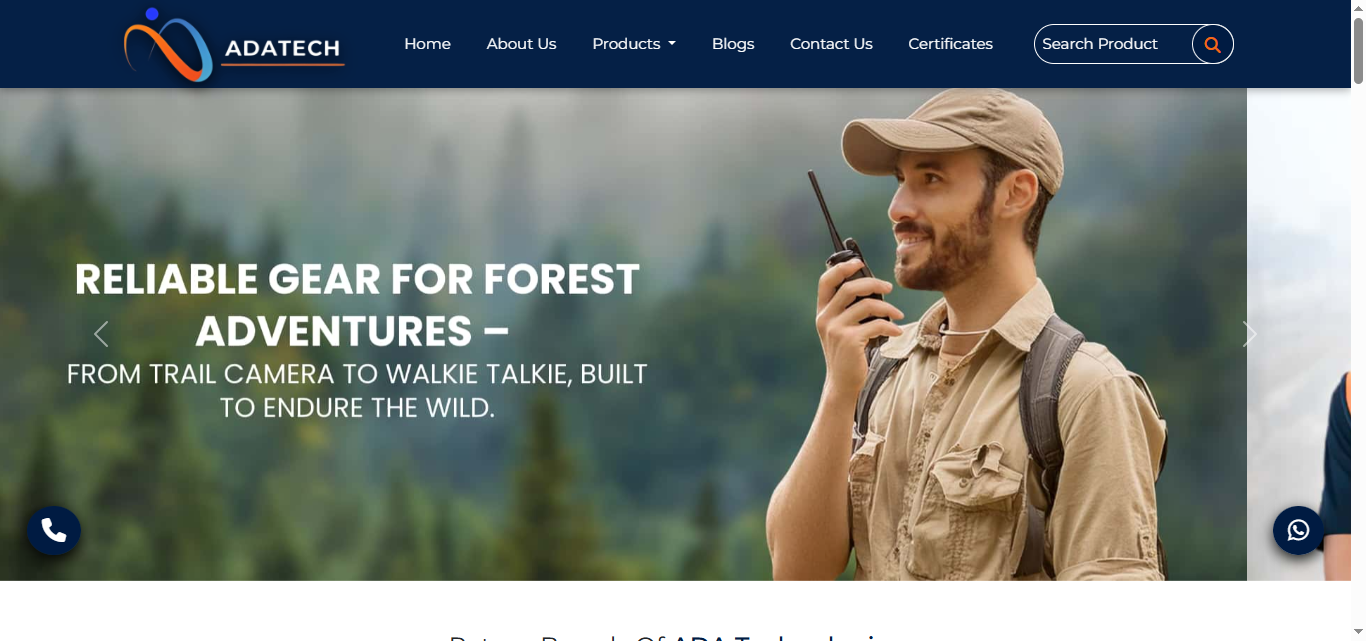This screenshot has width=1366, height=641.
Task: Click the orange search magnifier icon
Action: [1212, 44]
